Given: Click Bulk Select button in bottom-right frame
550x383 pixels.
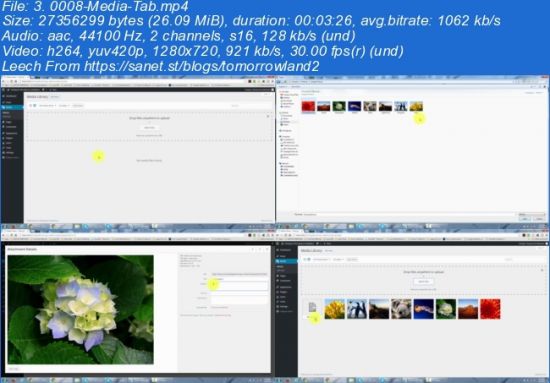Looking at the screenshot, I should (352, 259).
